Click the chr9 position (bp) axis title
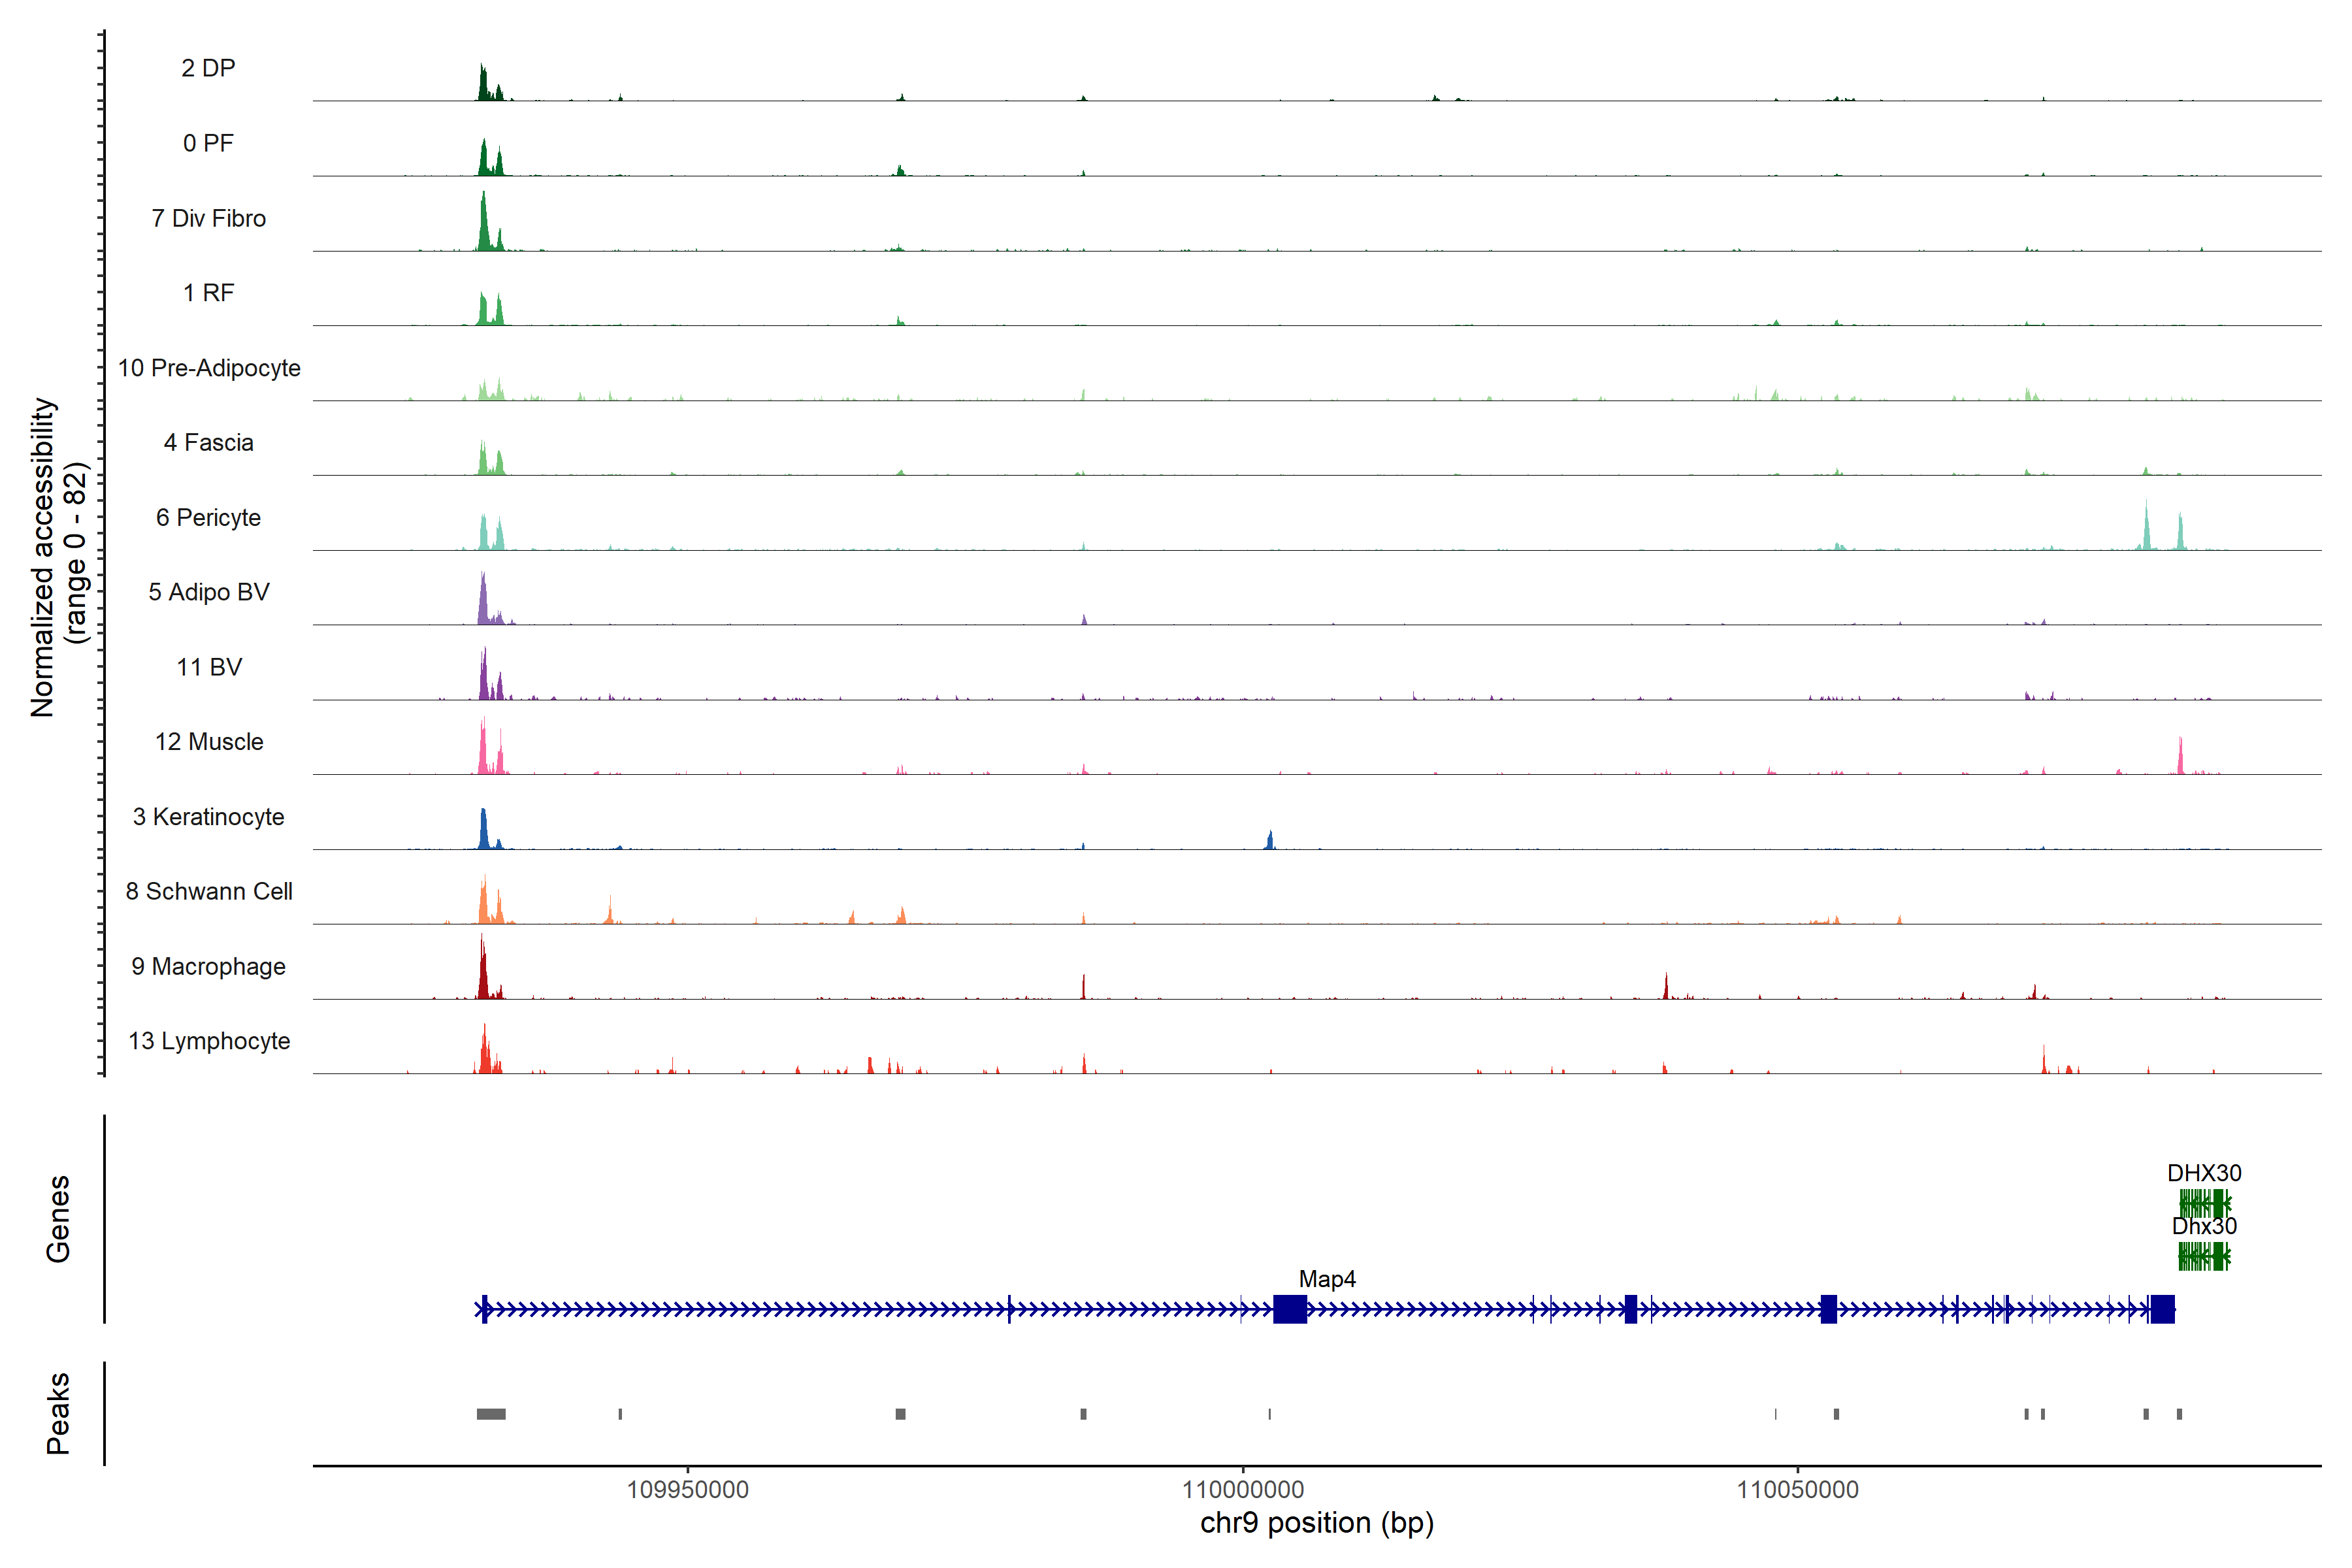The width and height of the screenshot is (2352, 1568). point(1317,1523)
